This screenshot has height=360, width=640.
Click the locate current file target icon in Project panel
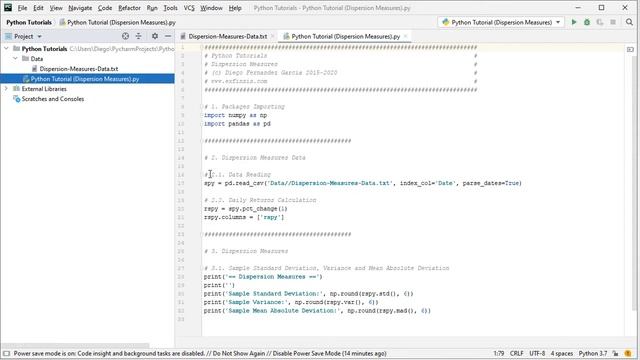125,36
